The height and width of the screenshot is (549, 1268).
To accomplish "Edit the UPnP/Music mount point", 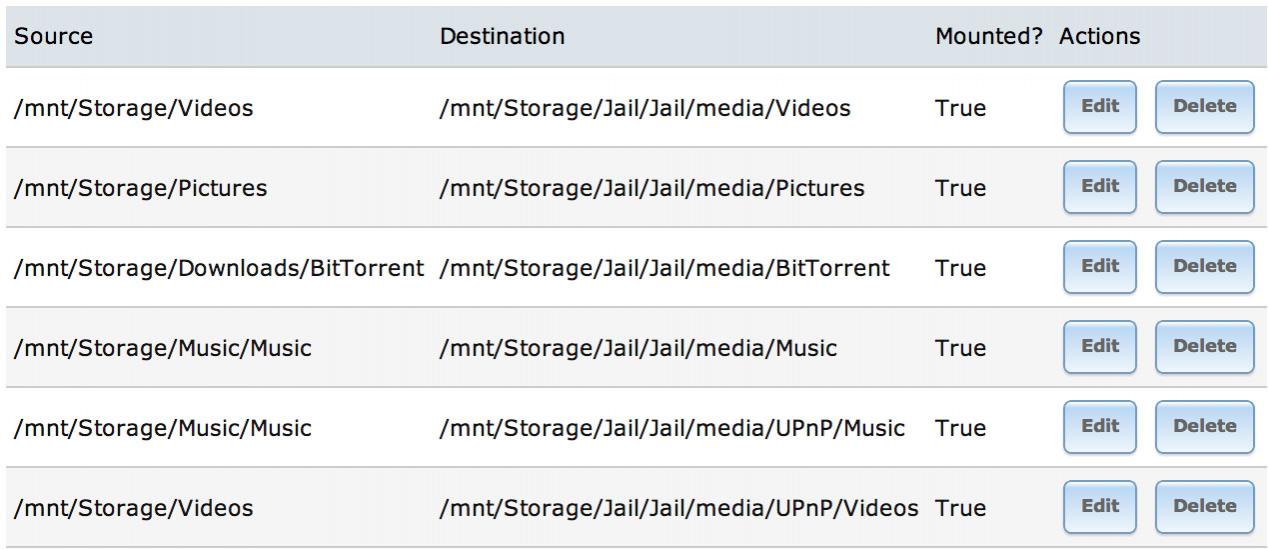I will pos(1100,427).
